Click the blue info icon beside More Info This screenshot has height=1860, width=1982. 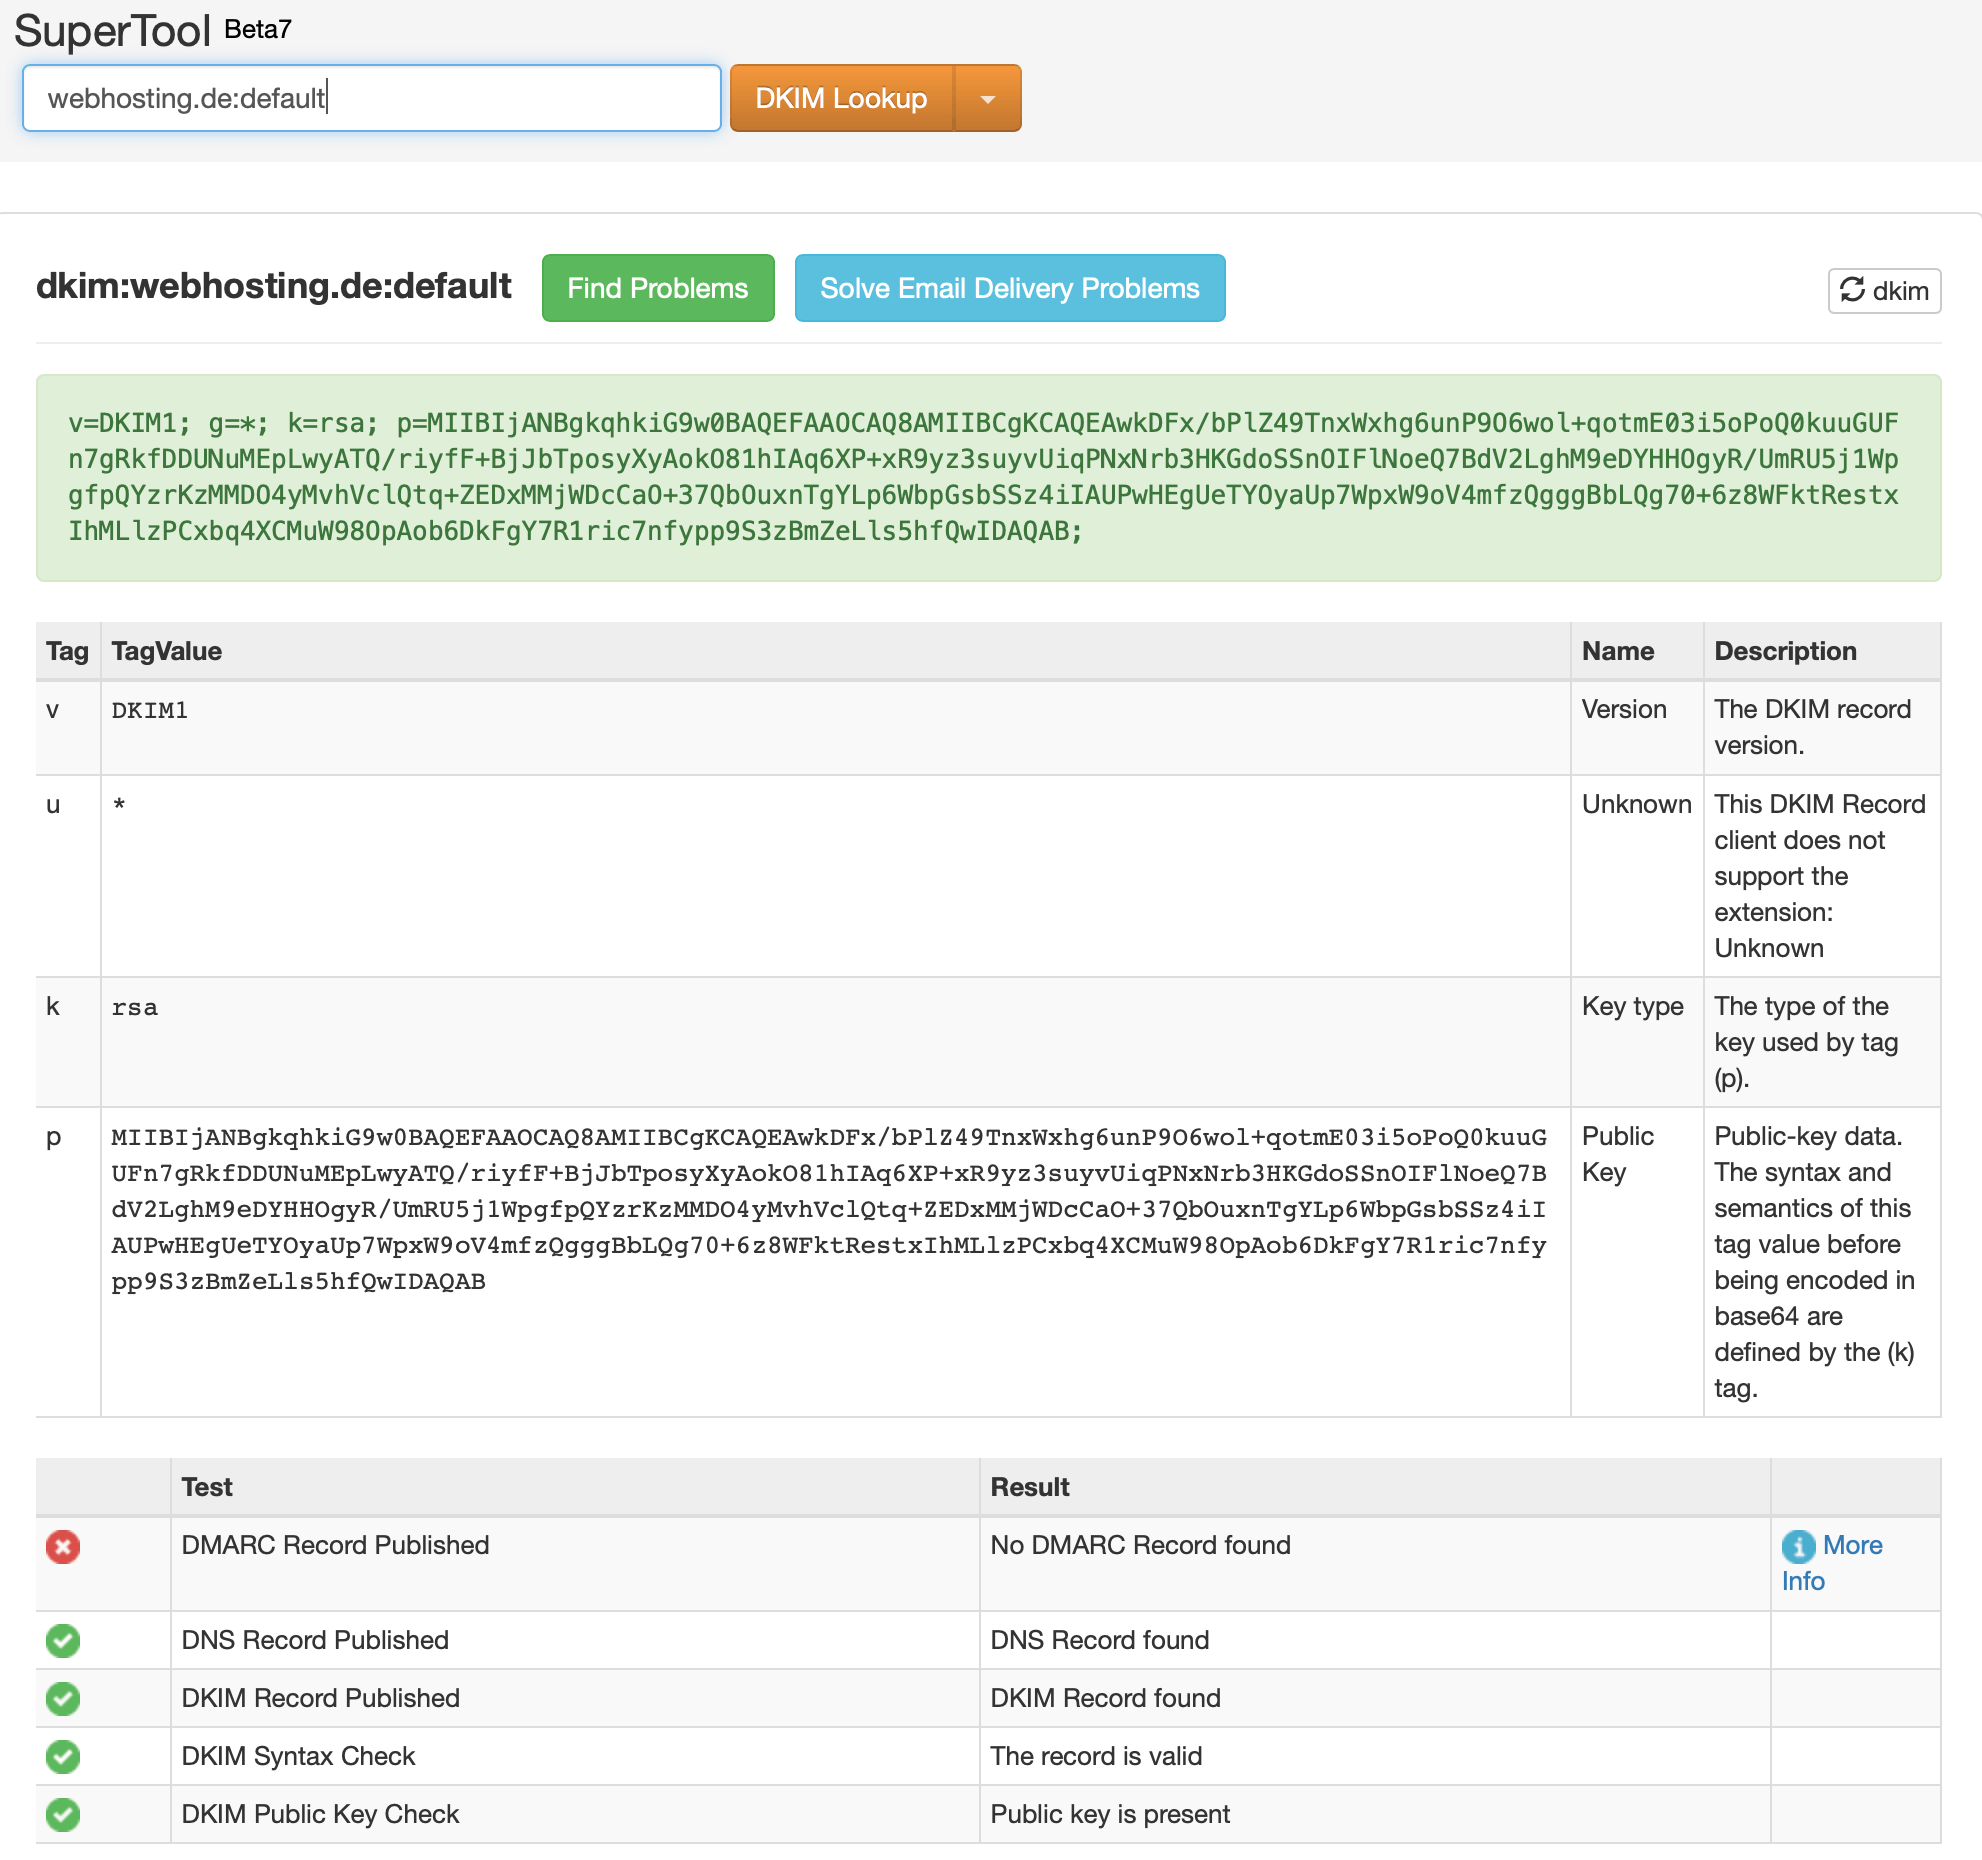point(1798,1547)
